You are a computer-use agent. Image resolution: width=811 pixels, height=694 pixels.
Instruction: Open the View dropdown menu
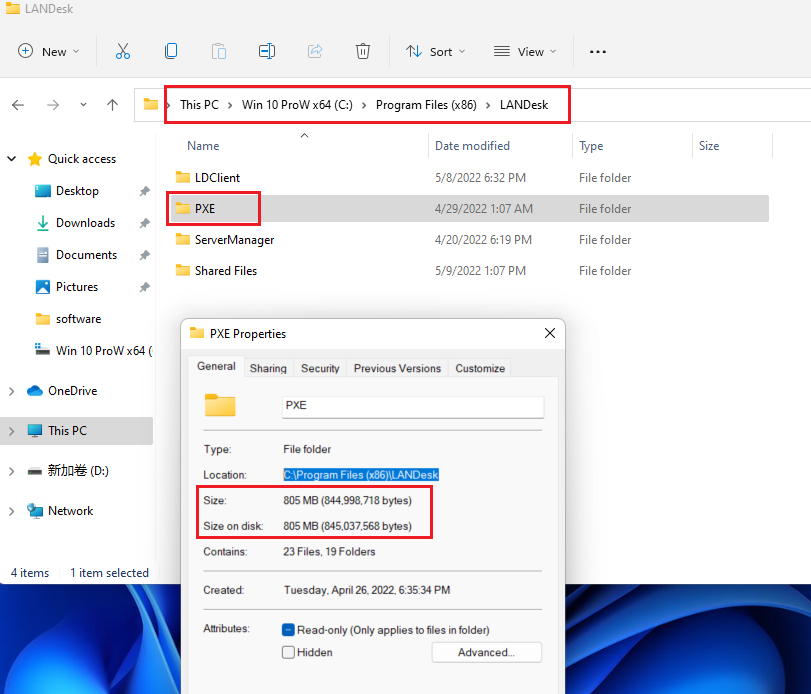[x=525, y=52]
